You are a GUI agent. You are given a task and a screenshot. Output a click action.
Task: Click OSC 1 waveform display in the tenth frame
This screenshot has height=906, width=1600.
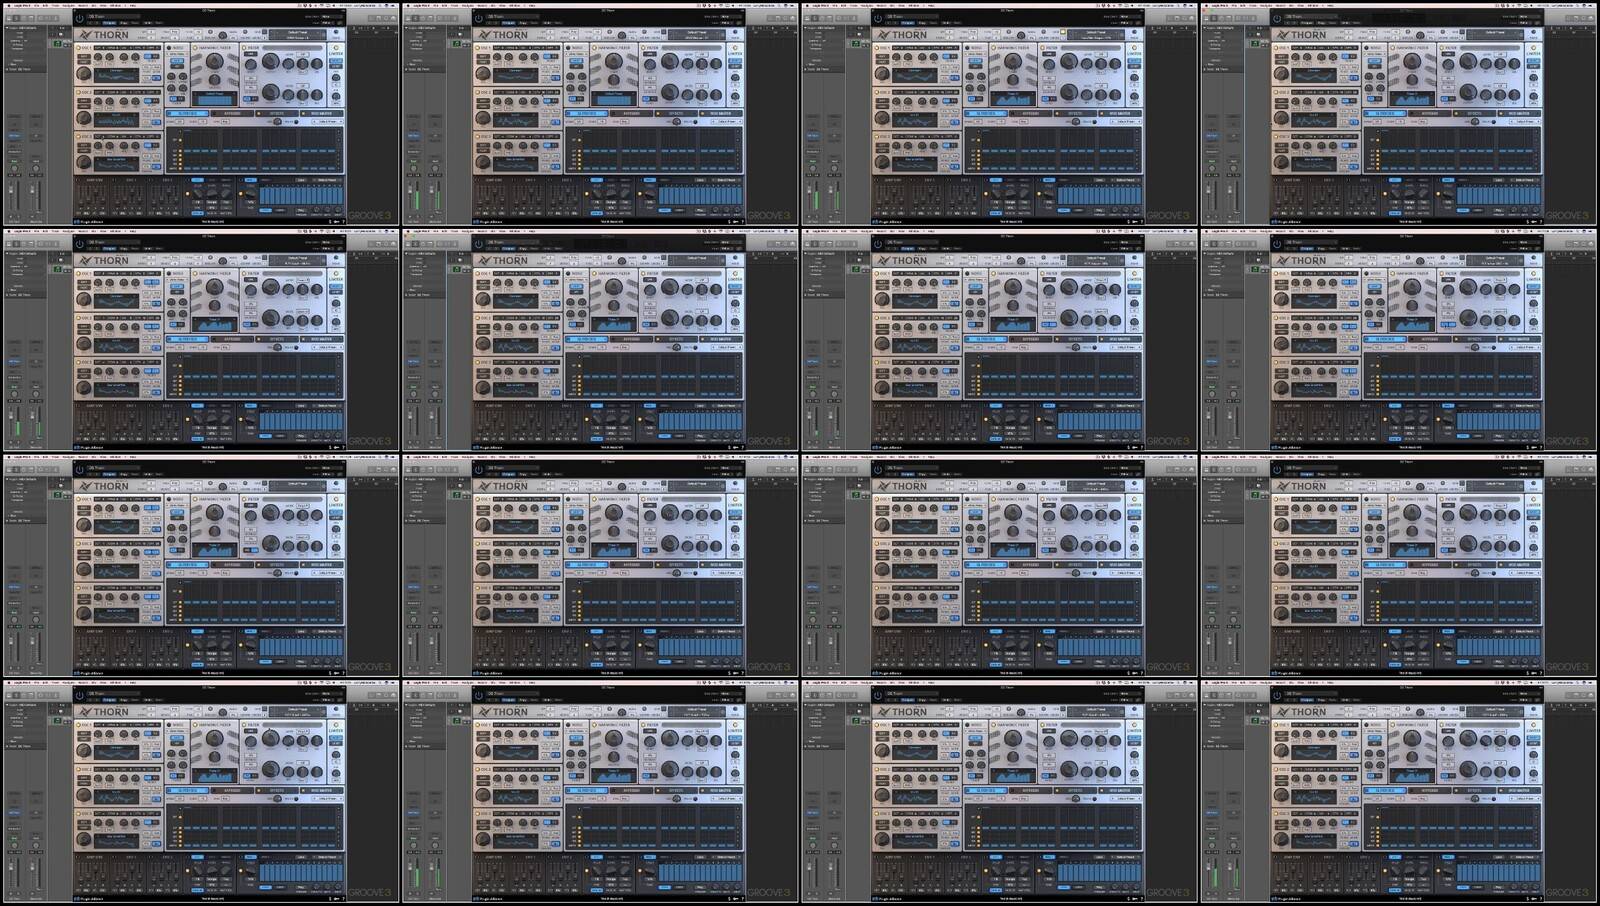pyautogui.click(x=516, y=527)
